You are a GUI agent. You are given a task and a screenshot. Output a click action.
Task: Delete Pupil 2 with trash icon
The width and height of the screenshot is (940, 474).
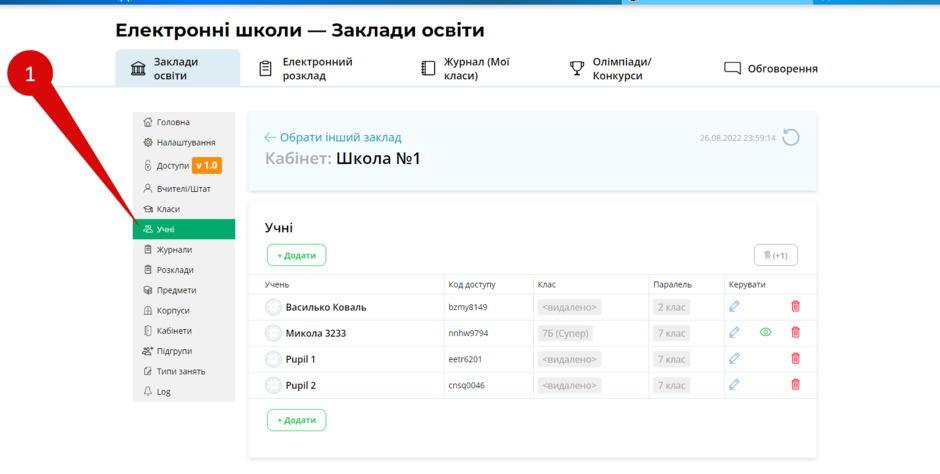(x=796, y=385)
